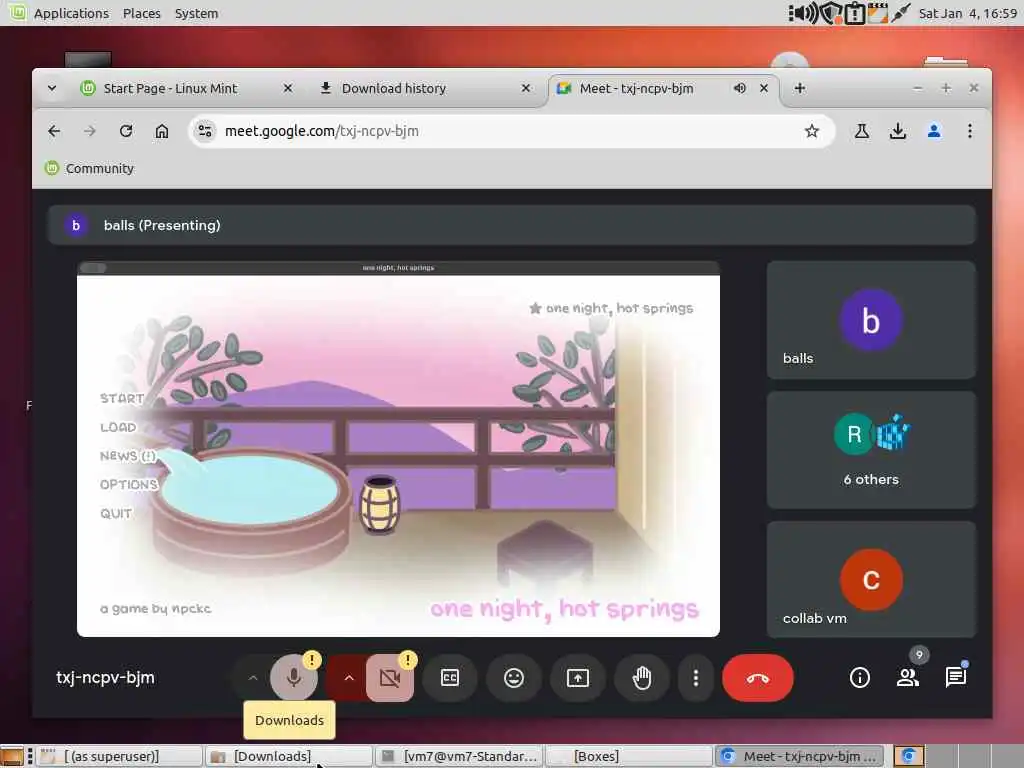Click the Present now screen share icon
The width and height of the screenshot is (1024, 768).
coord(578,678)
